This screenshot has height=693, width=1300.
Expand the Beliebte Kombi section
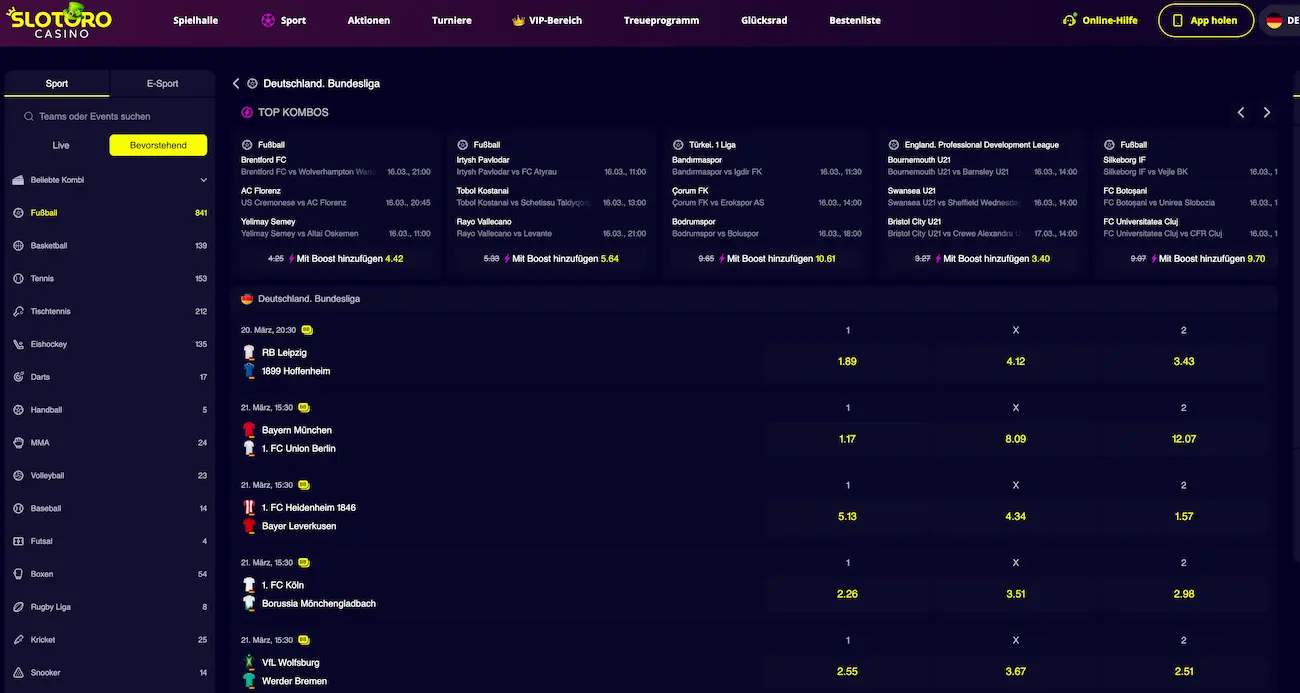tap(204, 180)
